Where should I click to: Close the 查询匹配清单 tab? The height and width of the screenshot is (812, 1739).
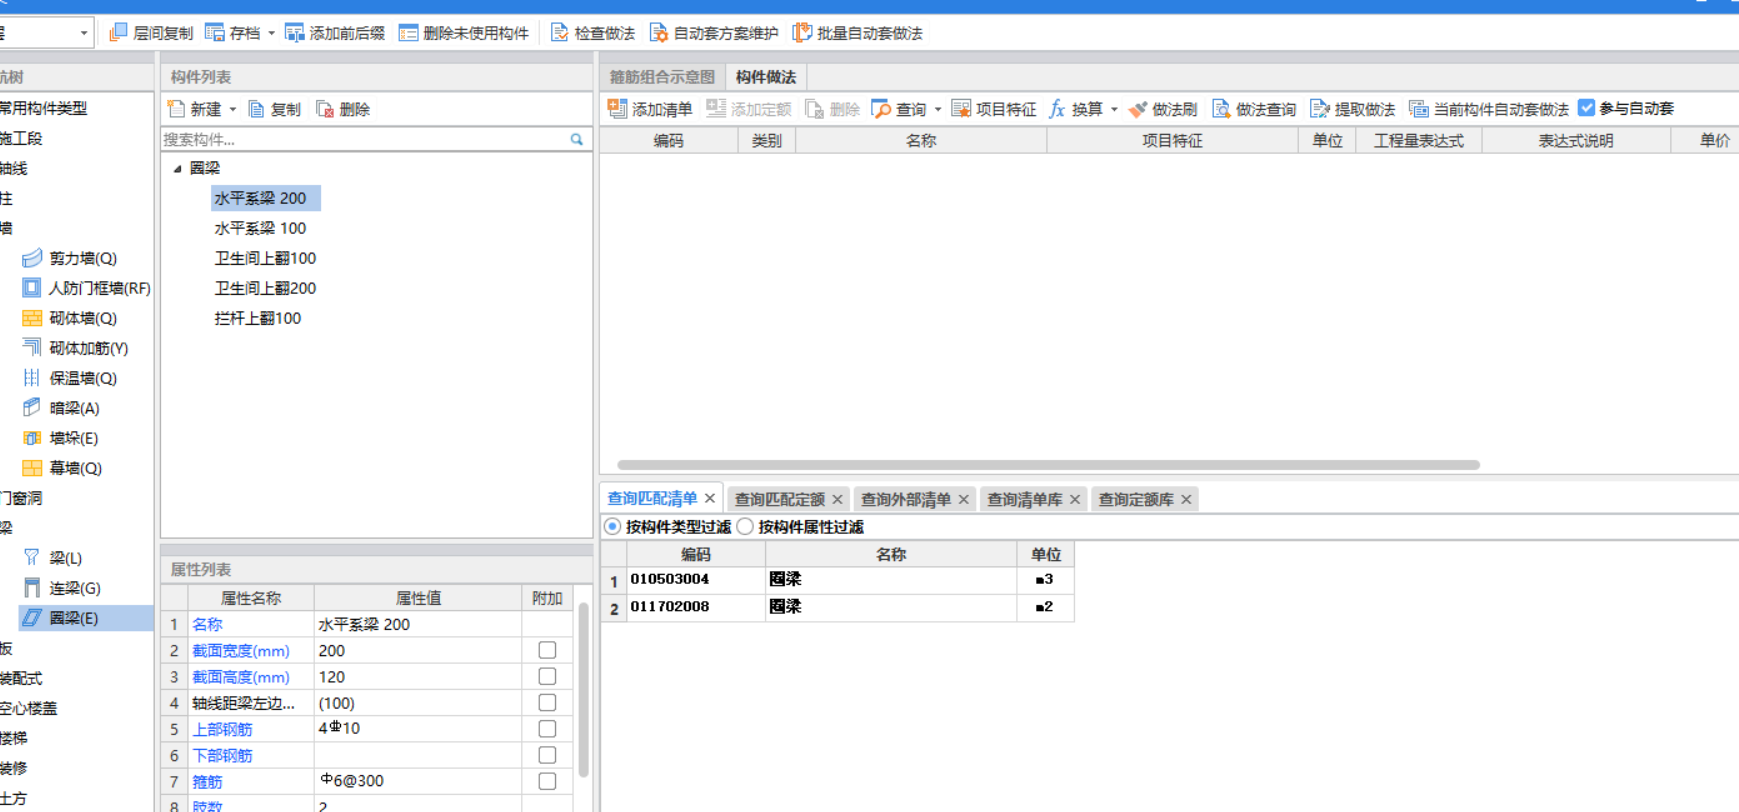point(710,498)
